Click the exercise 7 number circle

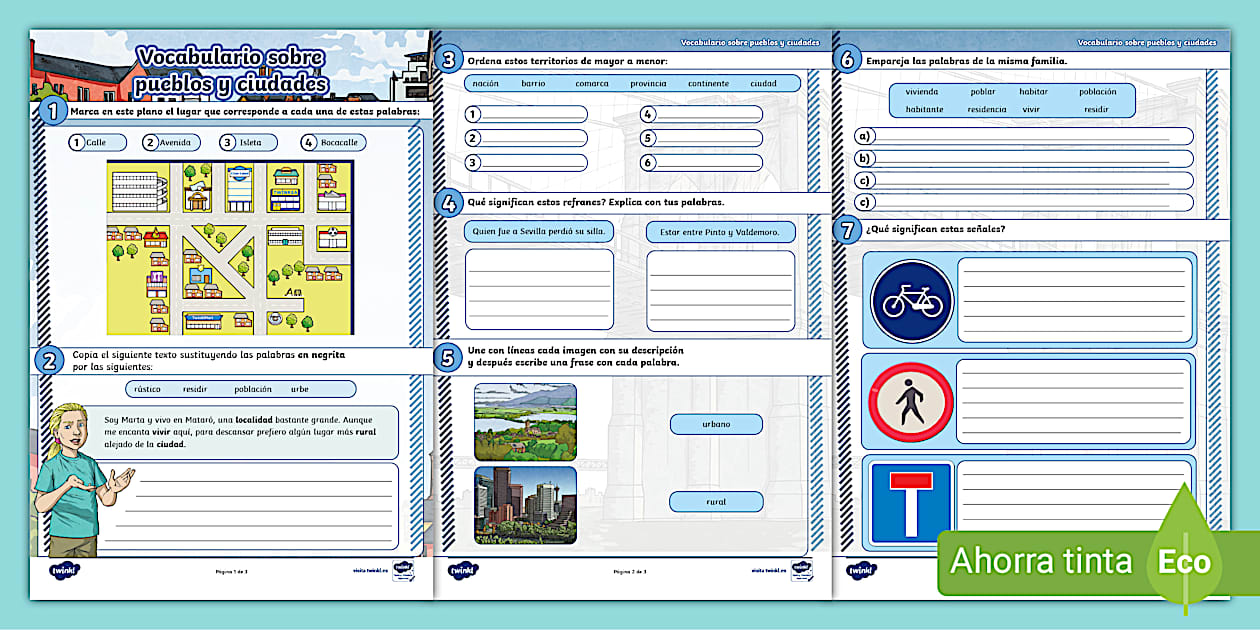click(847, 230)
